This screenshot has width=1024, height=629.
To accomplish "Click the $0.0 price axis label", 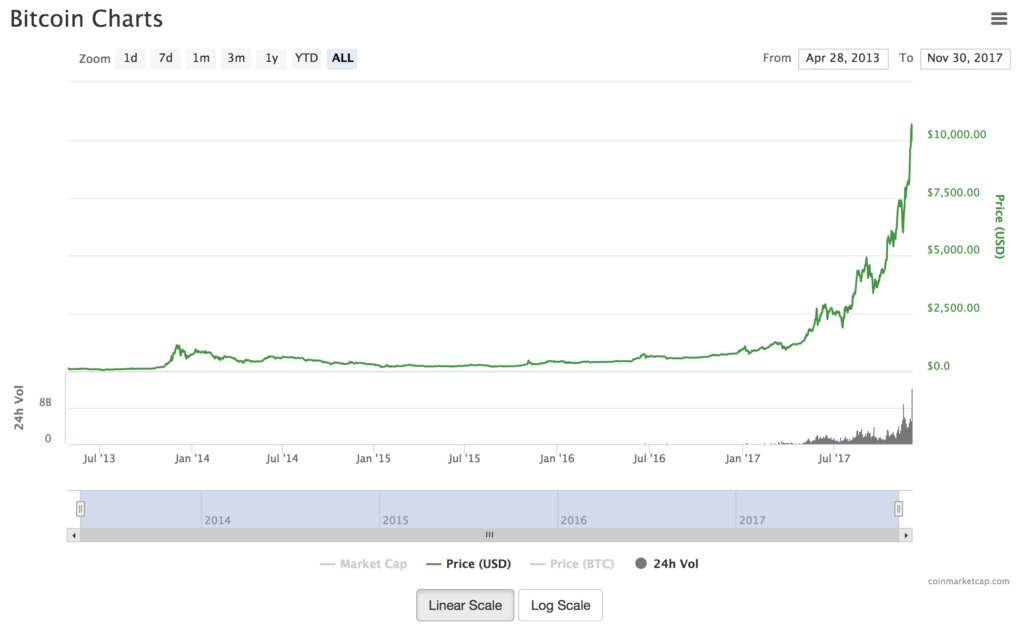I will click(x=938, y=366).
